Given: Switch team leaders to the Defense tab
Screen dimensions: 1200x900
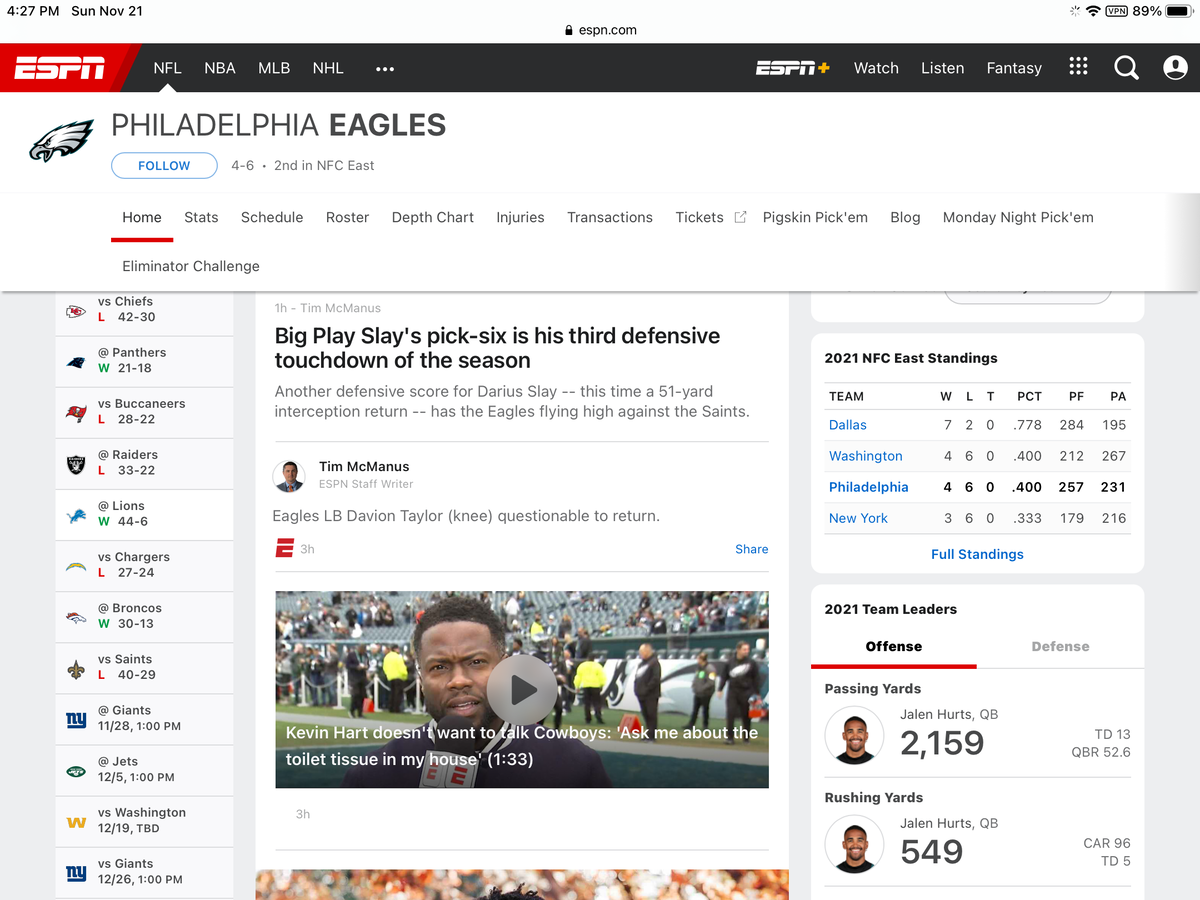Looking at the screenshot, I should 1060,646.
